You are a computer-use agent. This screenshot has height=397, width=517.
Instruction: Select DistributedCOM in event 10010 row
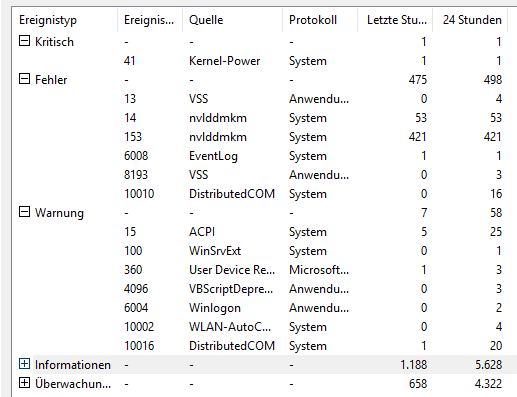232,194
